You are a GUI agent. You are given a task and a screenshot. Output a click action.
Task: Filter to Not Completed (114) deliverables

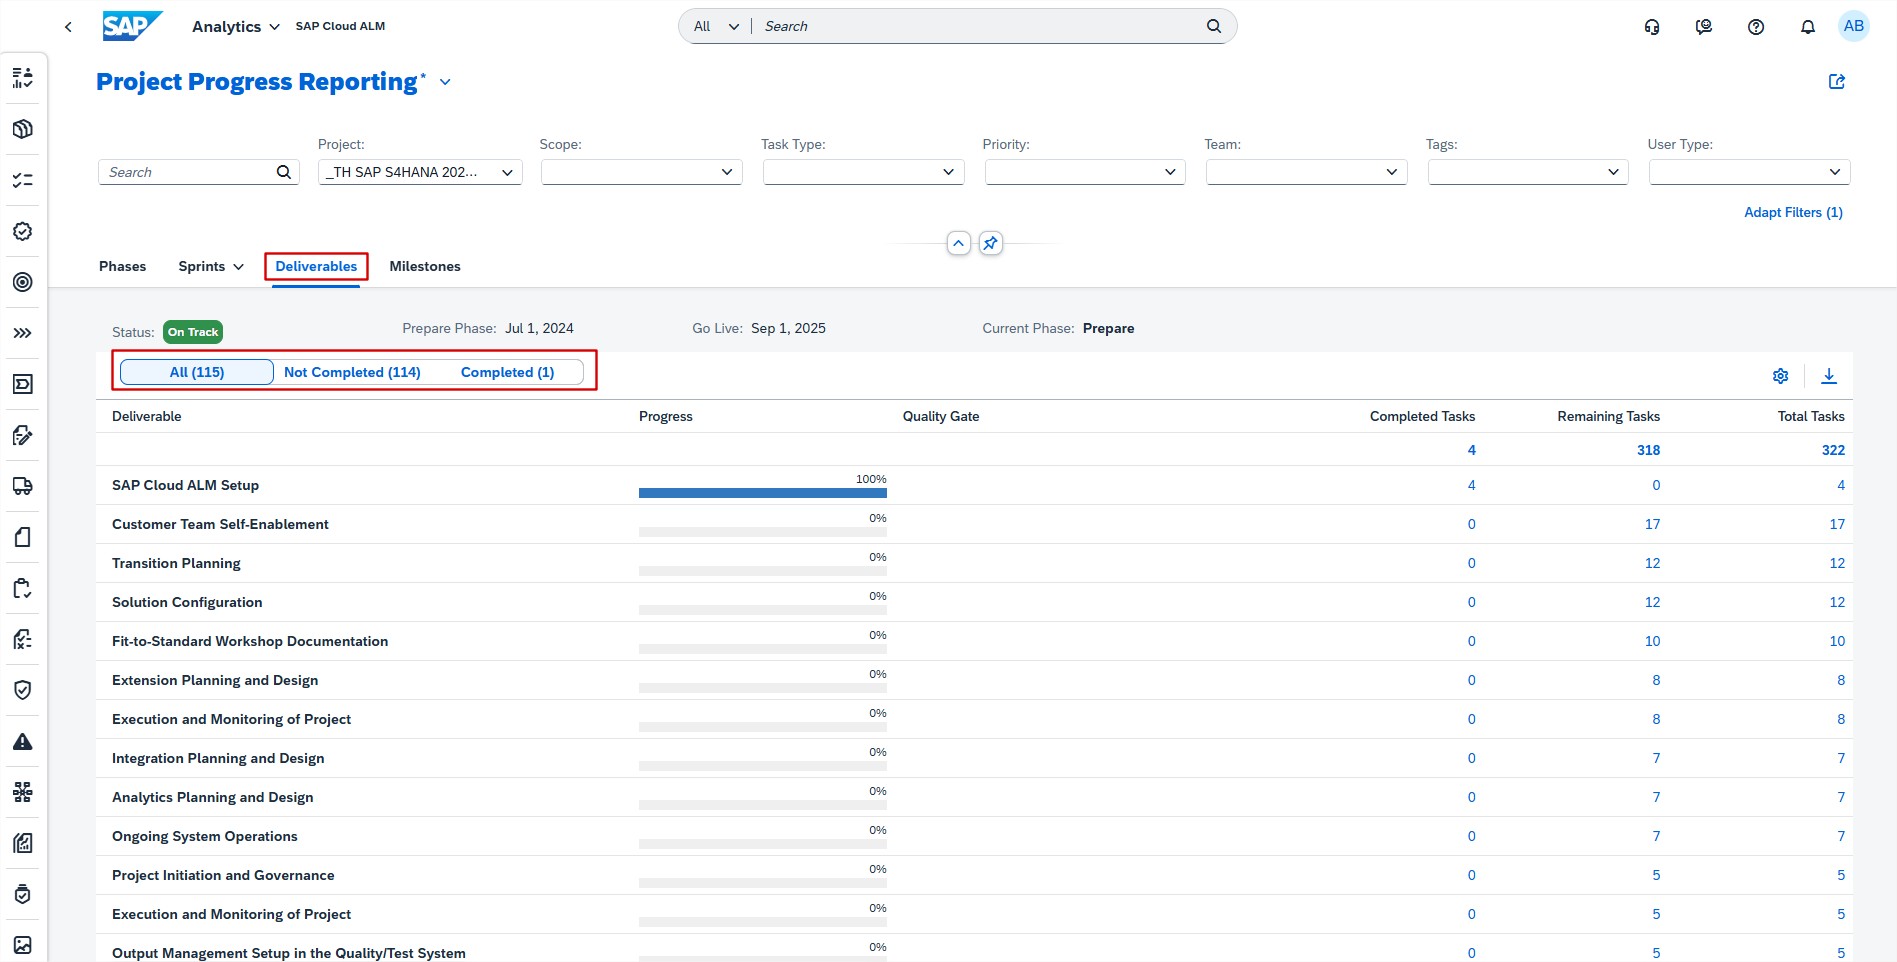coord(352,372)
